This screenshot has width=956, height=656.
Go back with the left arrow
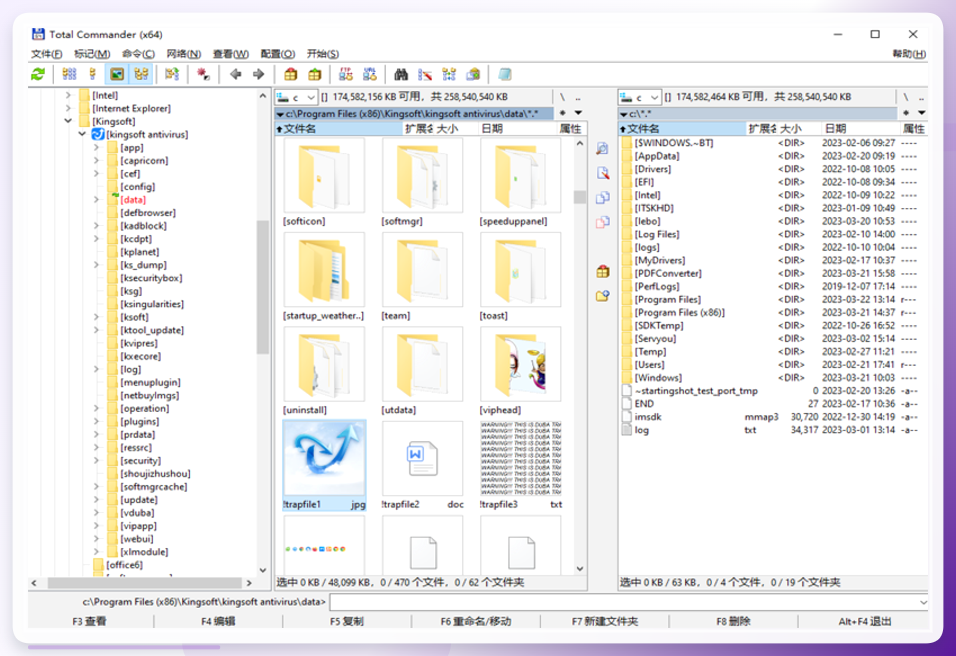236,74
